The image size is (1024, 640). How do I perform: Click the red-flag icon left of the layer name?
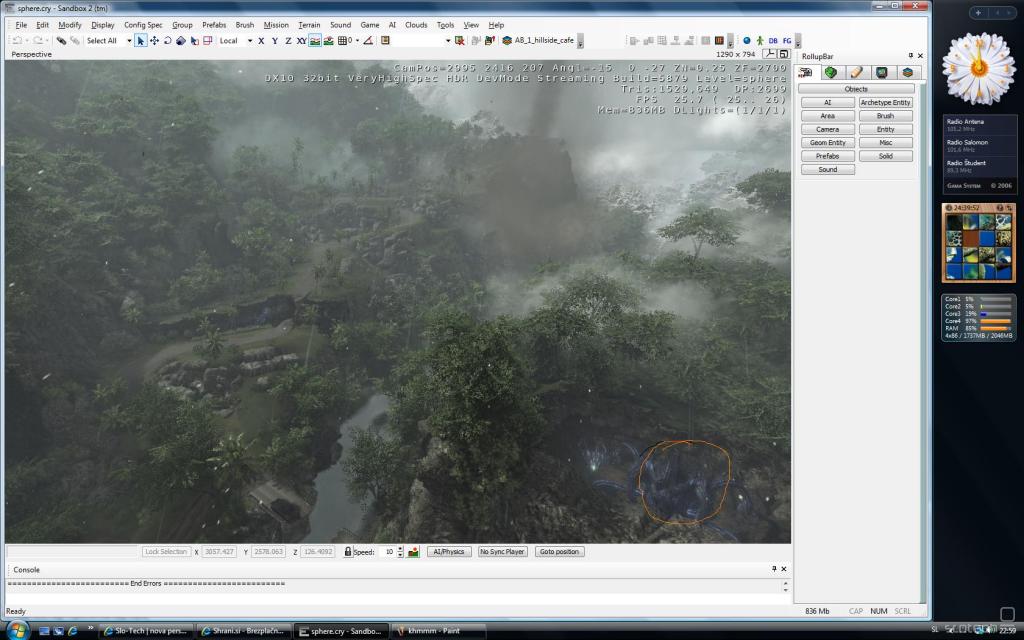pos(490,40)
